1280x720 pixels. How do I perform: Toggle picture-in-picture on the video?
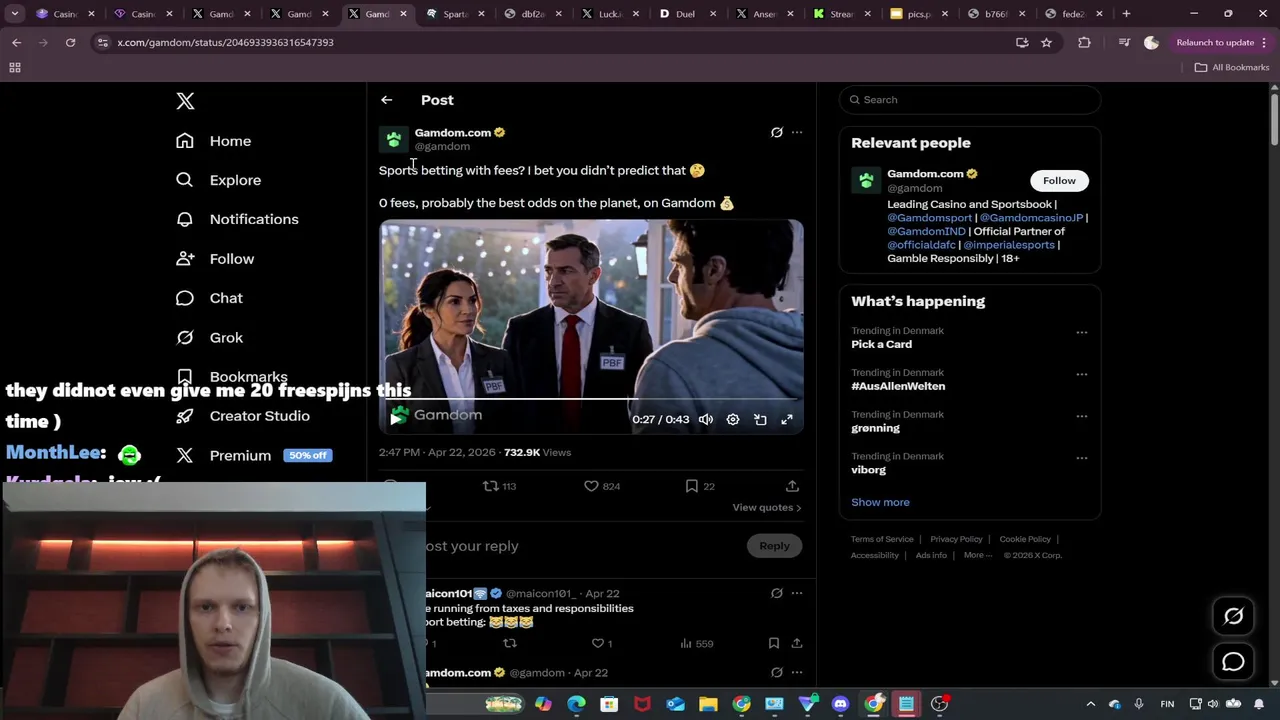760,420
